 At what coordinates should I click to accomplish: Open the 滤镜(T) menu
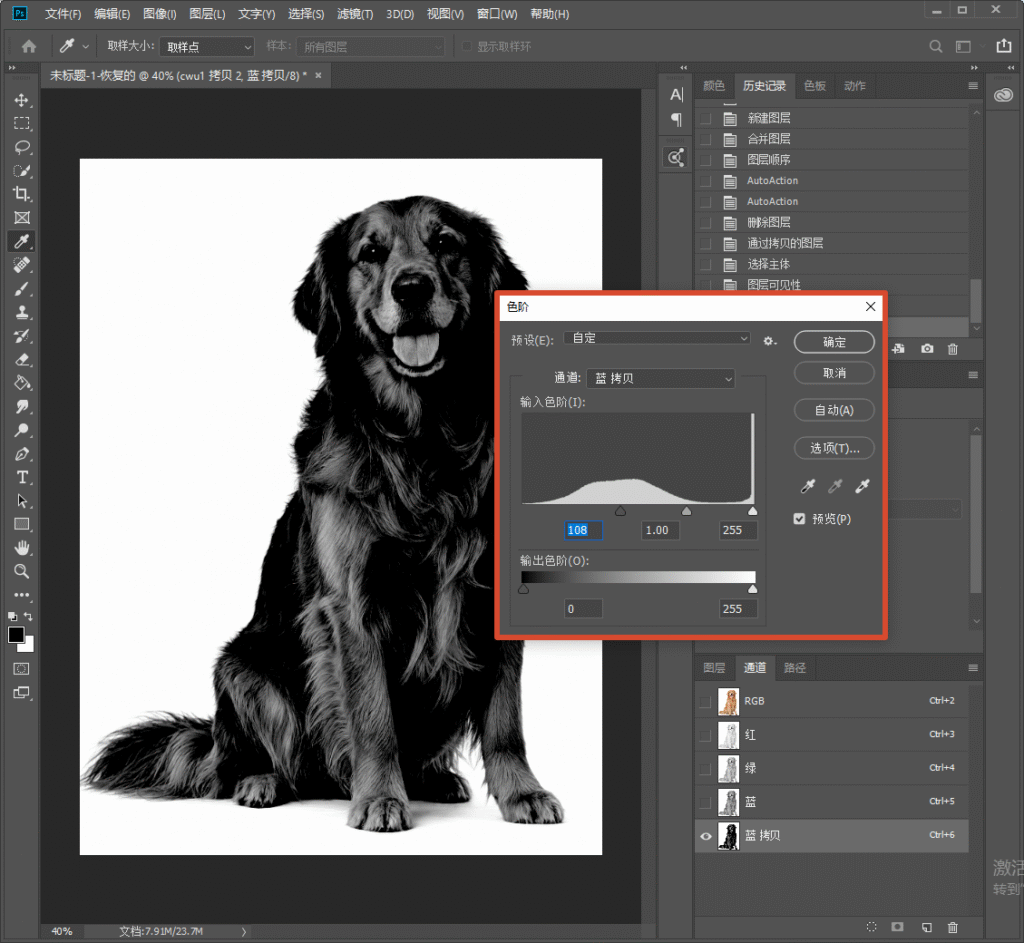click(355, 14)
